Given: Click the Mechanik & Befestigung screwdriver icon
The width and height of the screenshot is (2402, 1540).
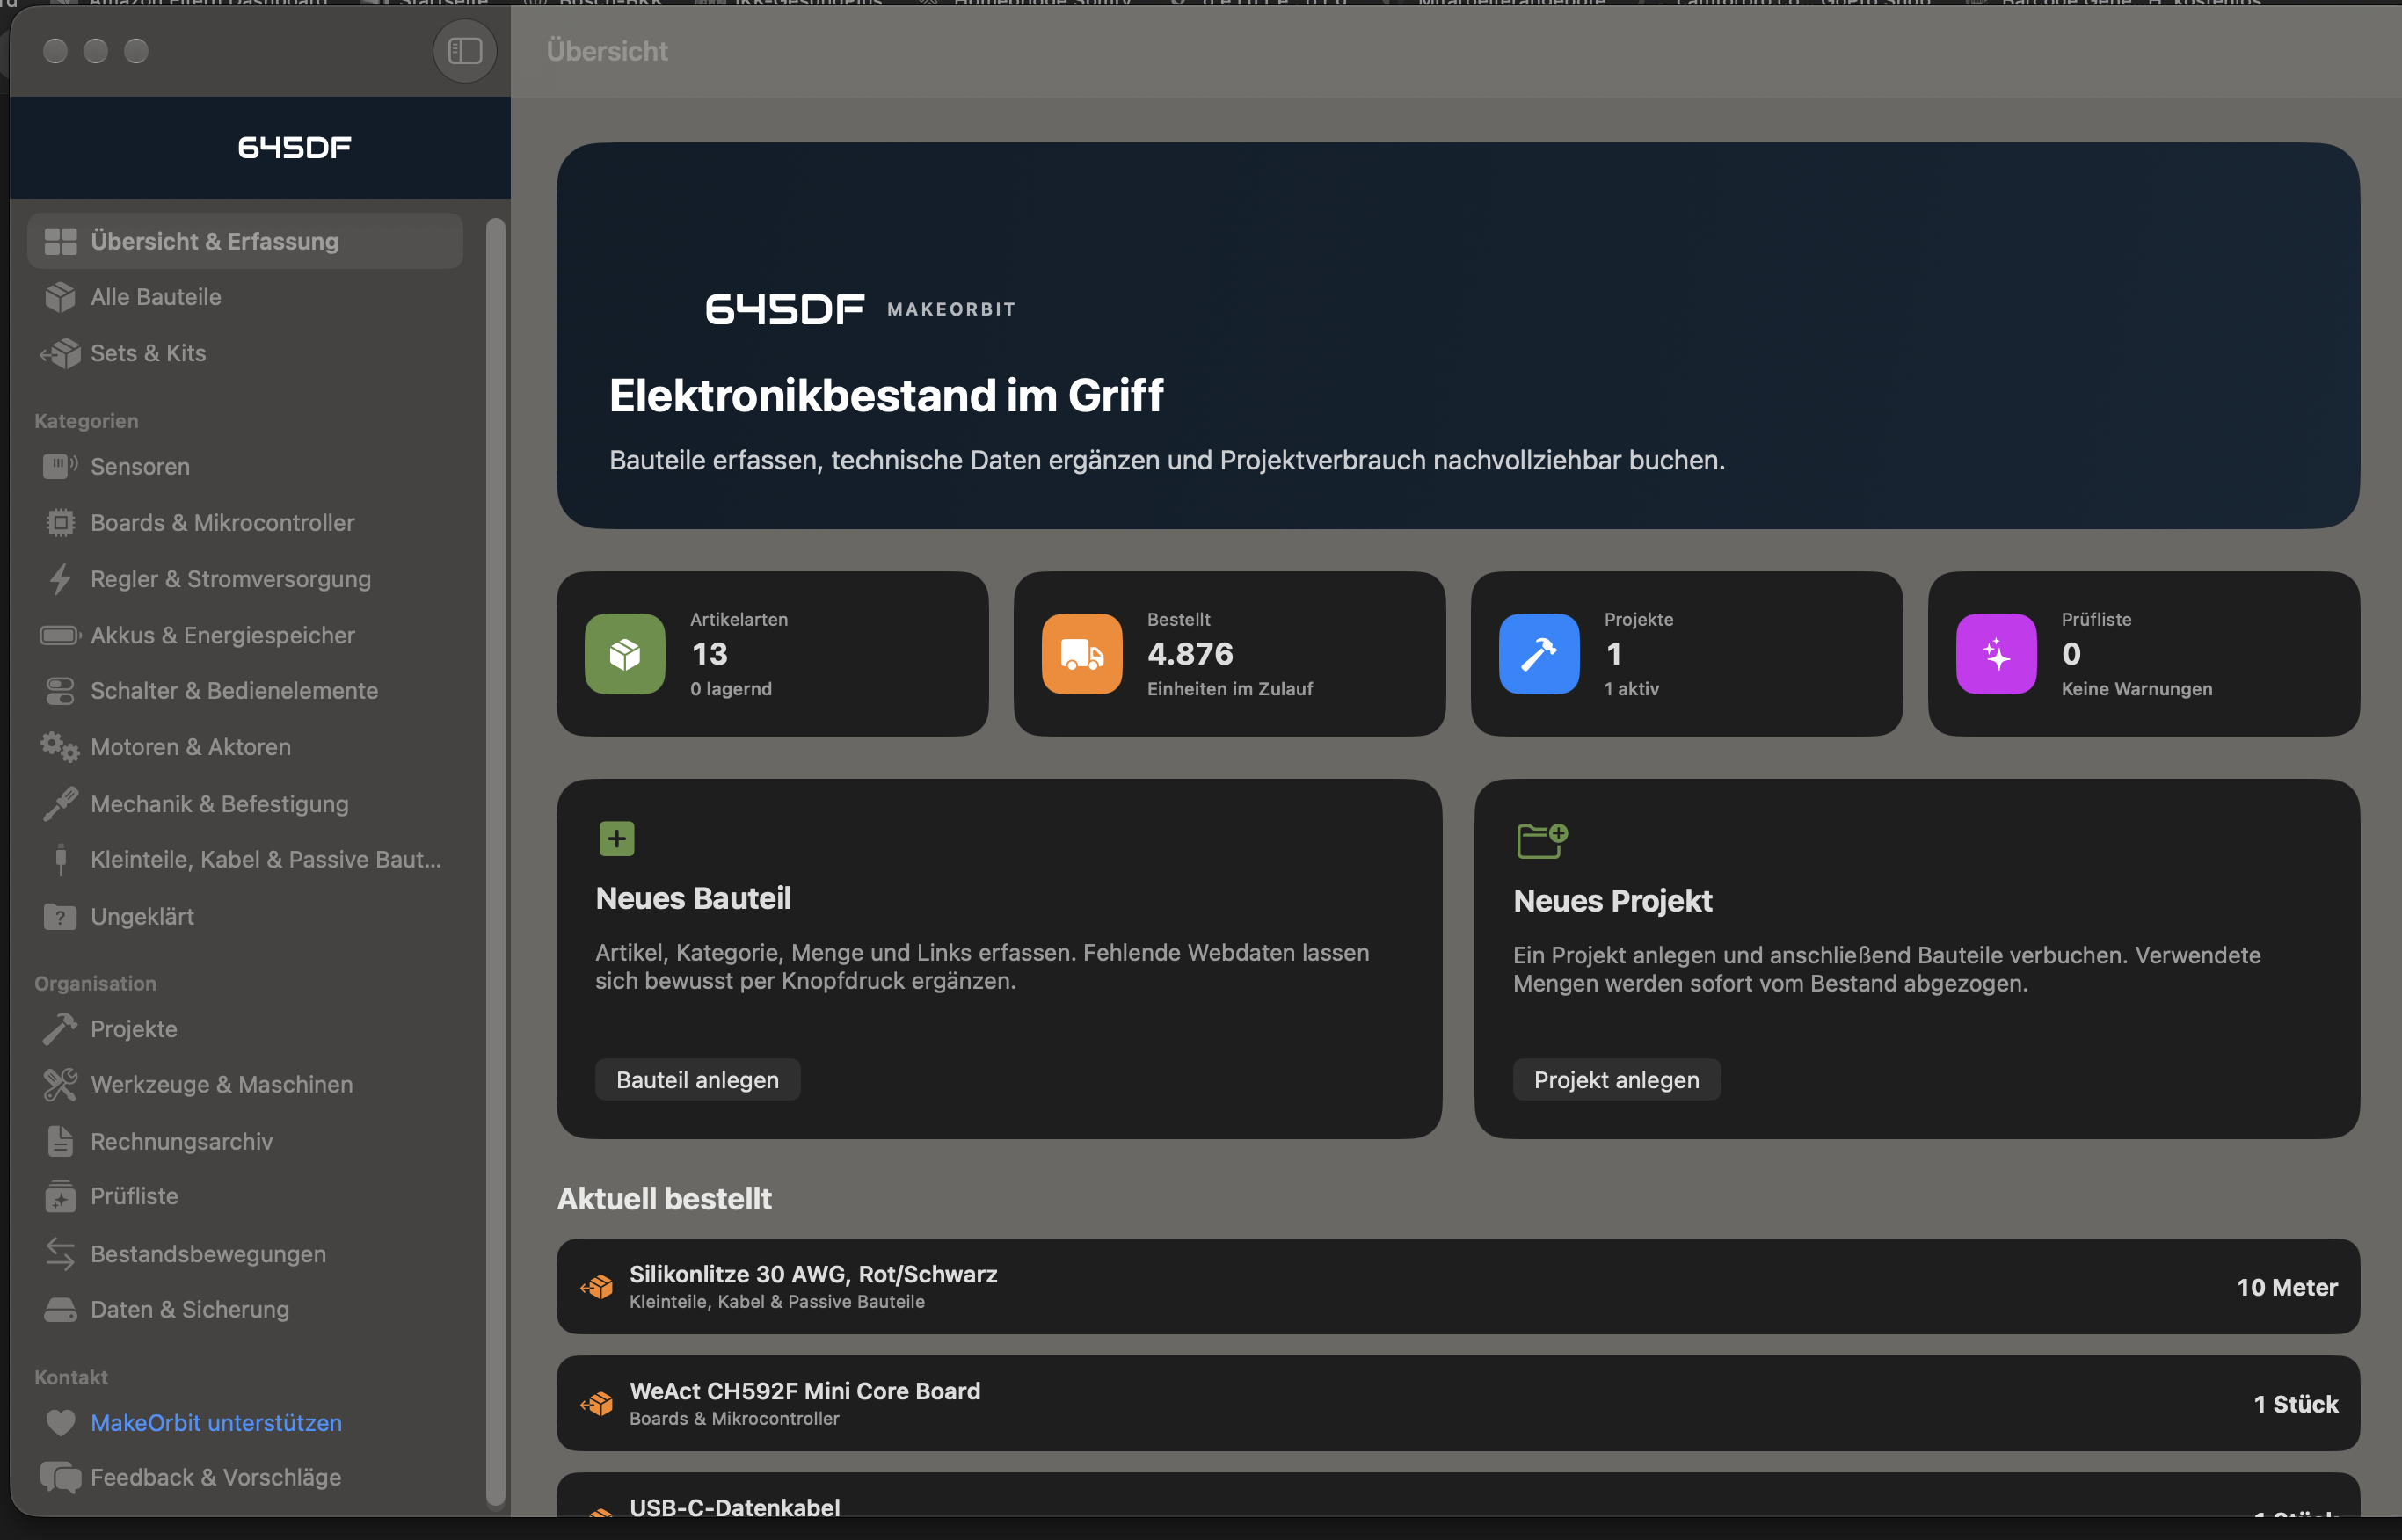Looking at the screenshot, I should [x=60, y=804].
